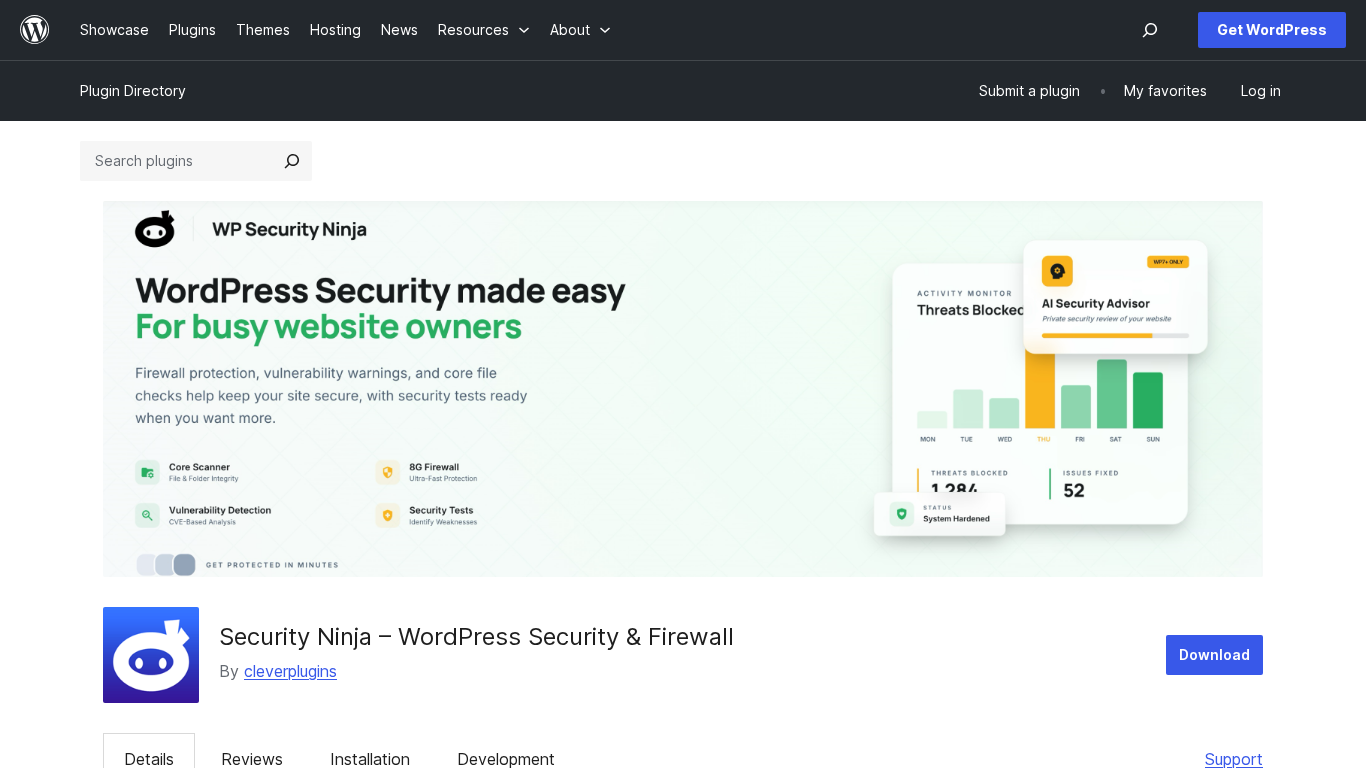Click the plugin title Security Ninja heading
This screenshot has width=1366, height=768.
click(x=476, y=637)
